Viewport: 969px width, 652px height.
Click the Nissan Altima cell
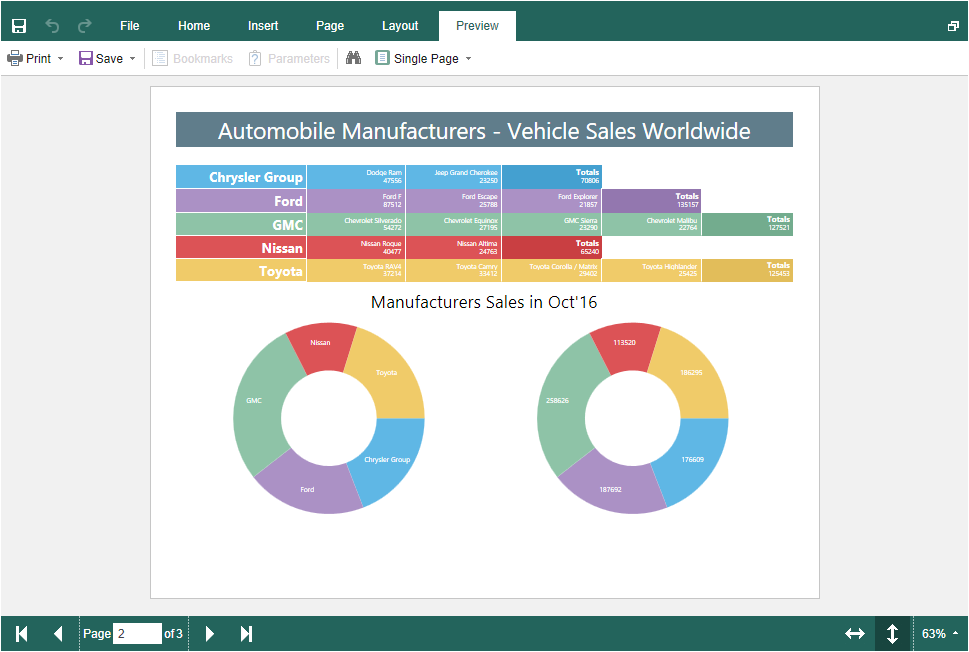coord(454,247)
